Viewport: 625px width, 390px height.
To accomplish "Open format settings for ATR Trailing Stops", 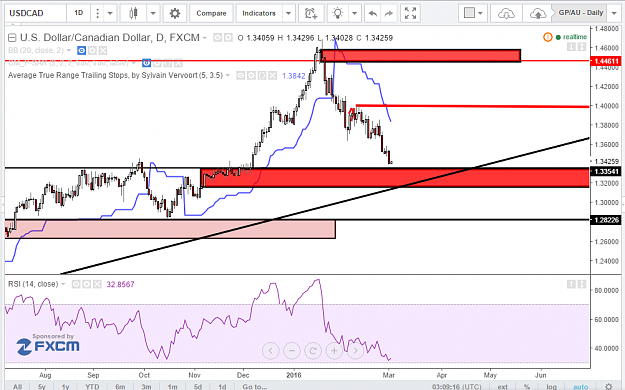I will pyautogui.click(x=251, y=75).
